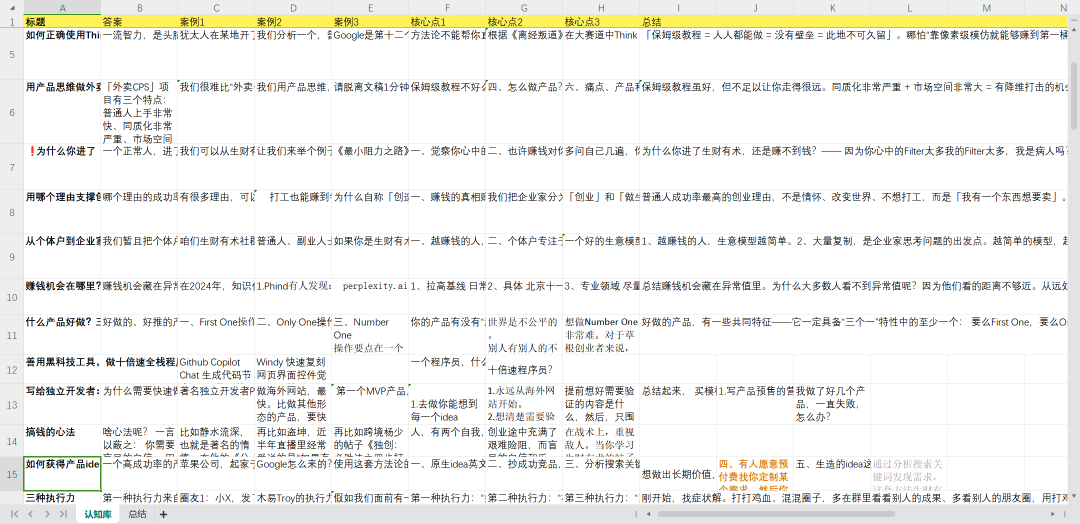This screenshot has width=1080, height=524.
Task: Select row 8 header
Action: click(12, 212)
